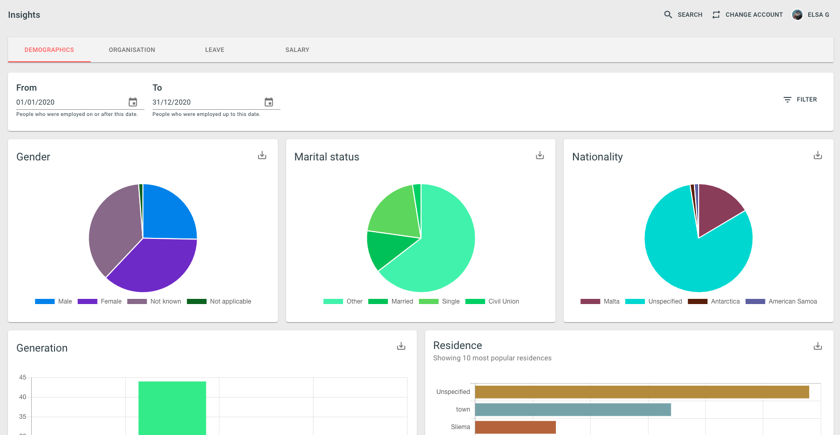Click the Marital status card heading

pos(327,157)
